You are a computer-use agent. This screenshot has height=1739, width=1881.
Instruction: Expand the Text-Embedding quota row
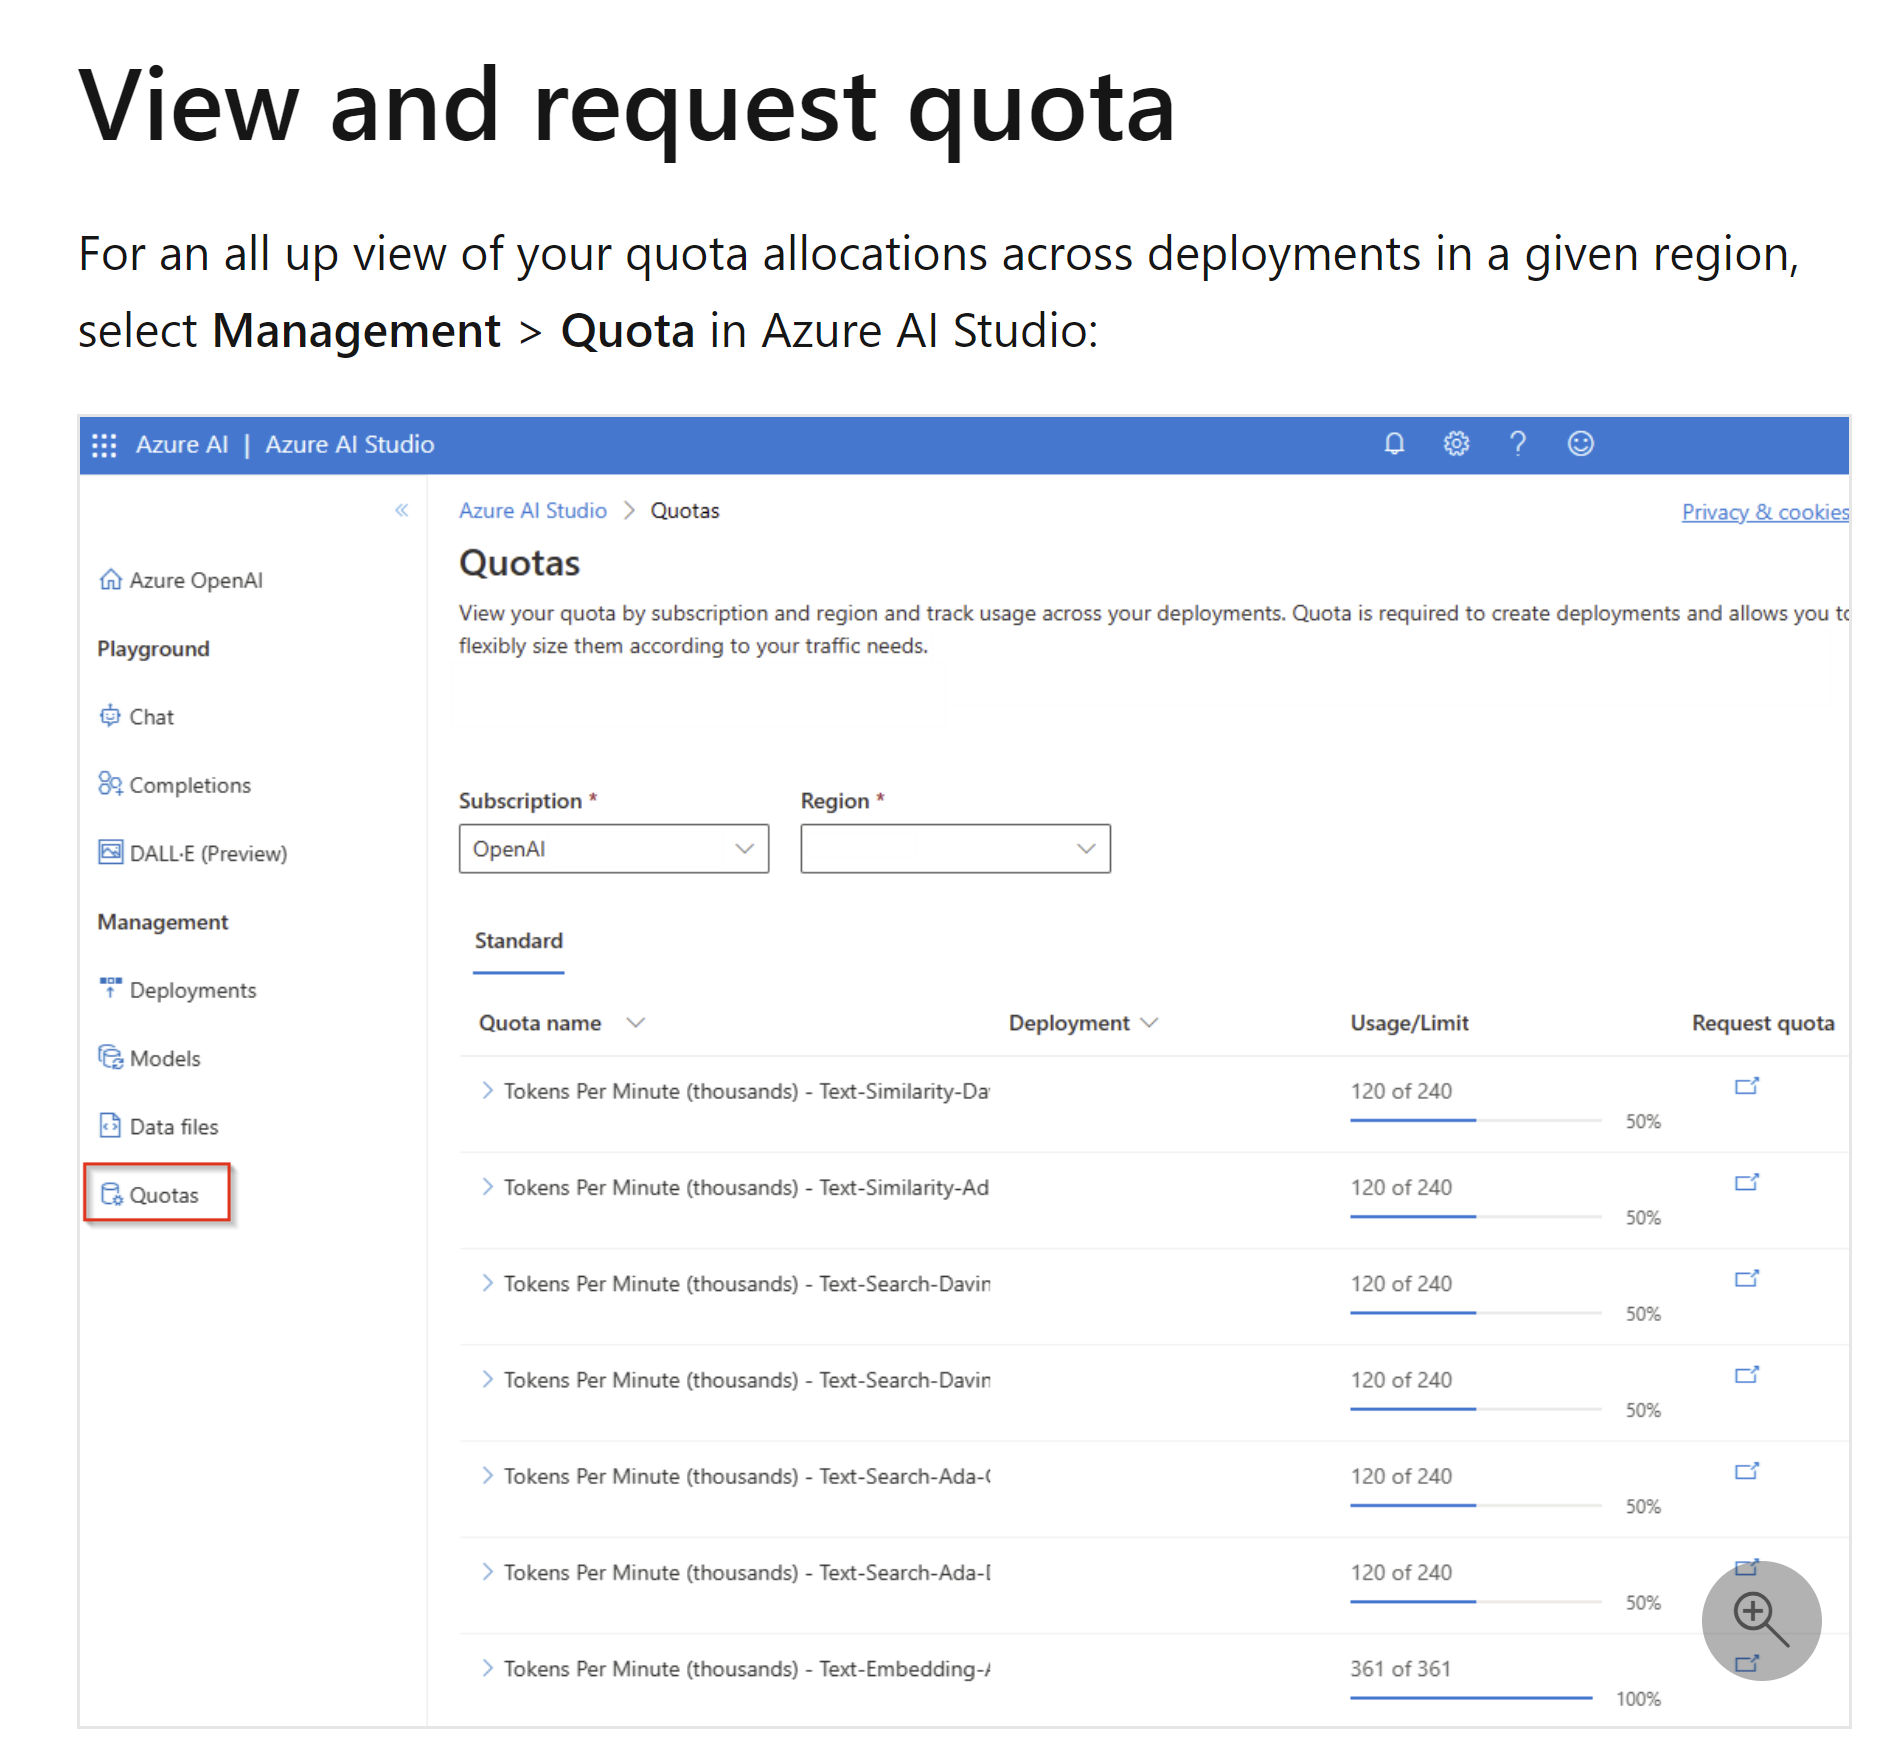click(487, 1667)
